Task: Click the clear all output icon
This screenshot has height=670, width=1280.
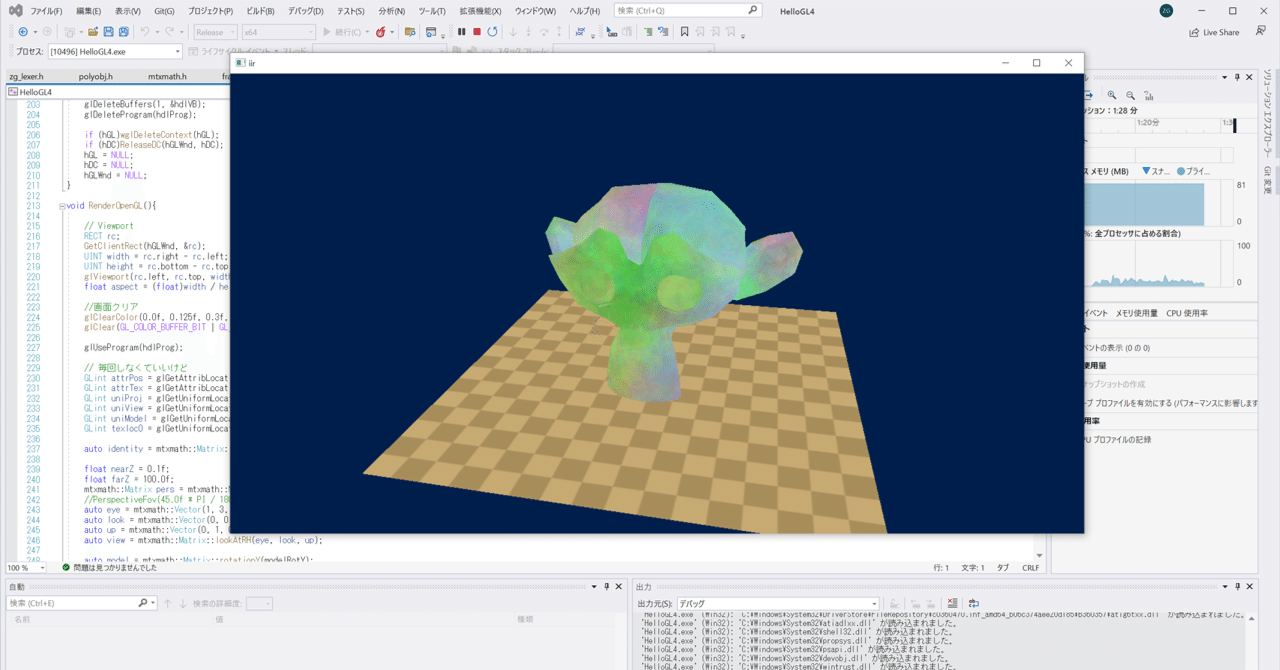Action: [x=952, y=603]
